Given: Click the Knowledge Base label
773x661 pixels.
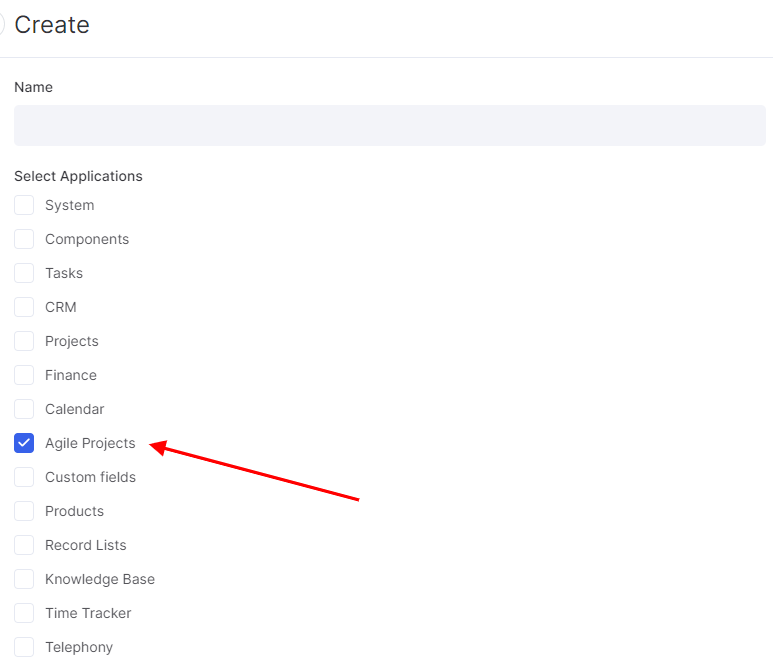Looking at the screenshot, I should pos(100,579).
